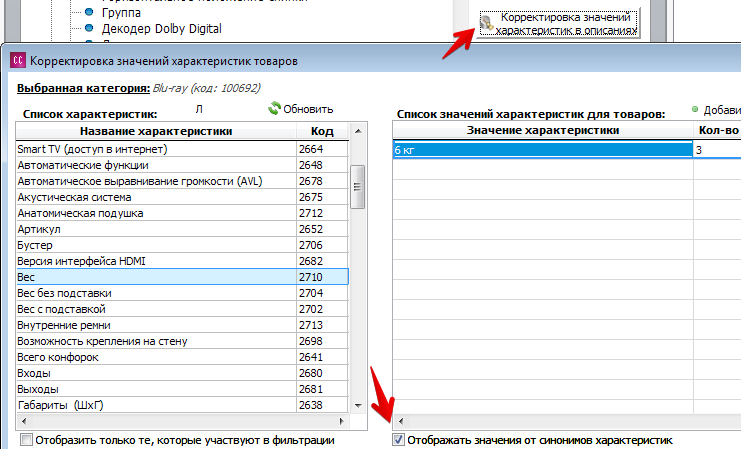
Task: Click the right arrow of the characteristics horizontal scrollbar
Action: coord(342,421)
